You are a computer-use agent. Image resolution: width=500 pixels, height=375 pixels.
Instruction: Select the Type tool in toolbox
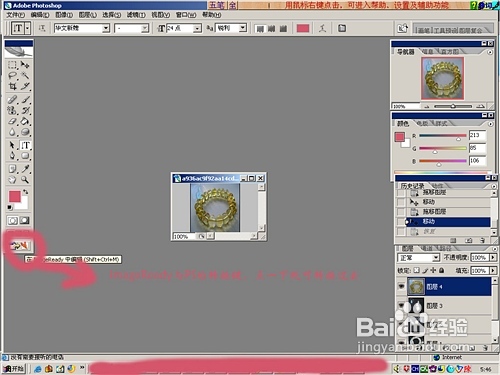(25, 145)
